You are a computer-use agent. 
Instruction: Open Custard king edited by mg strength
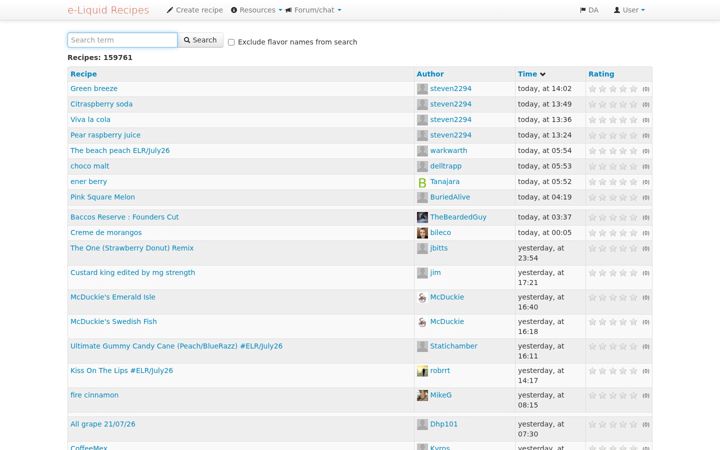pyautogui.click(x=133, y=273)
